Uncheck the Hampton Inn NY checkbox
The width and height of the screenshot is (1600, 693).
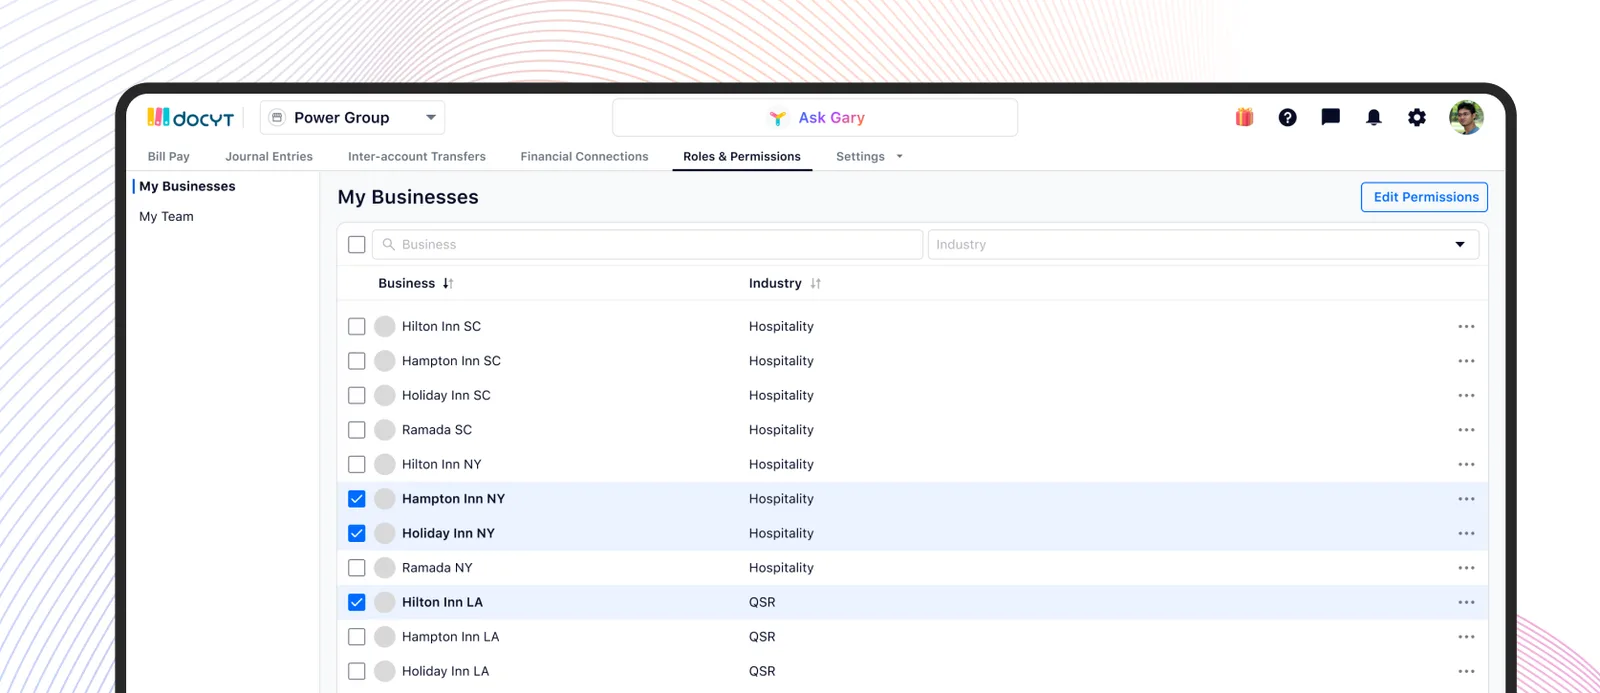(357, 499)
